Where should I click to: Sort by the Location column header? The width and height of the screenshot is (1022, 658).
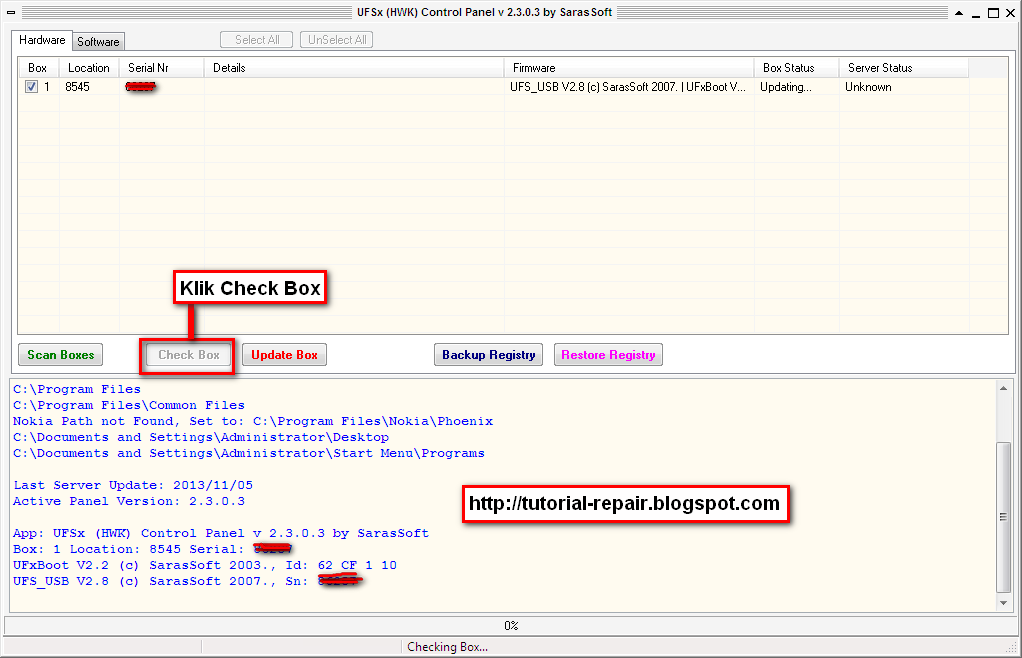pyautogui.click(x=89, y=68)
